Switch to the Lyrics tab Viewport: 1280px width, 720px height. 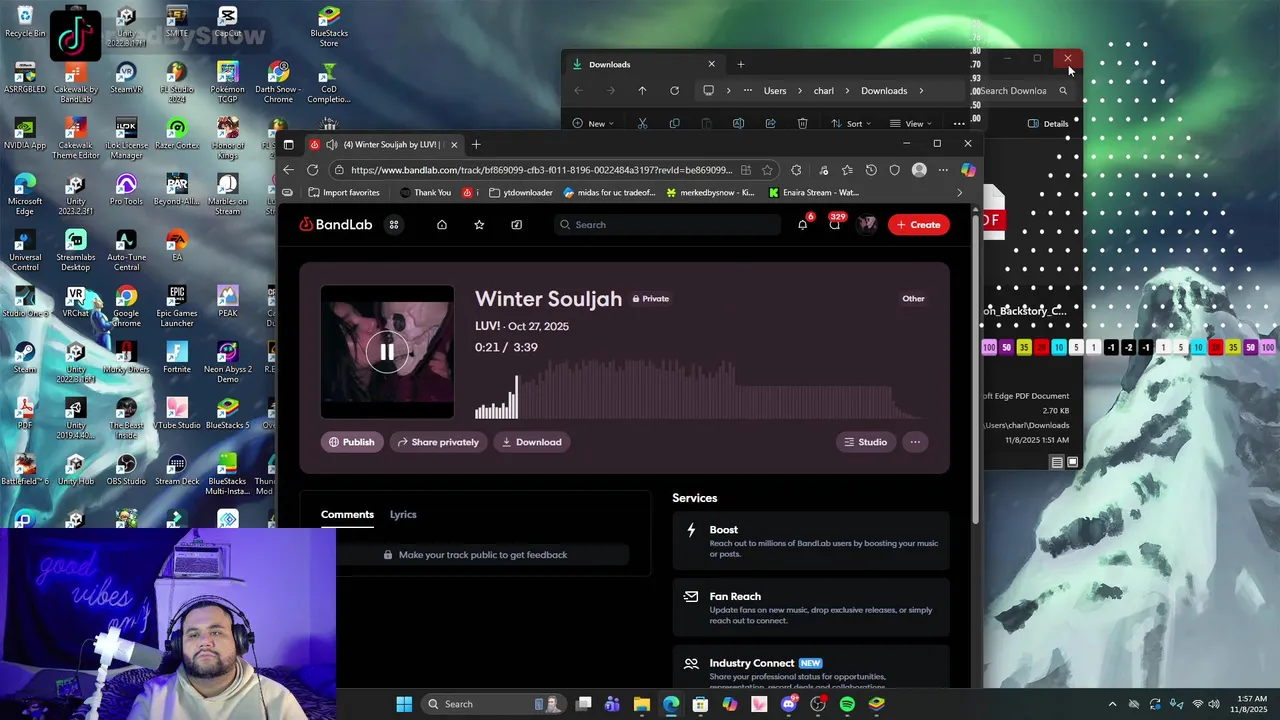(403, 514)
